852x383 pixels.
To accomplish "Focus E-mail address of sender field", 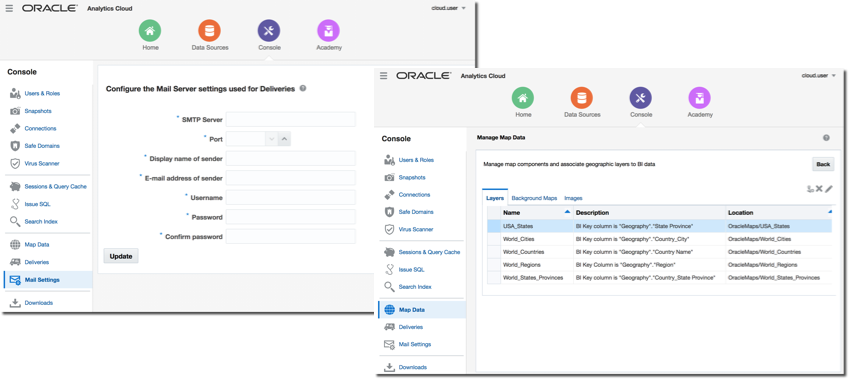I will pos(291,178).
